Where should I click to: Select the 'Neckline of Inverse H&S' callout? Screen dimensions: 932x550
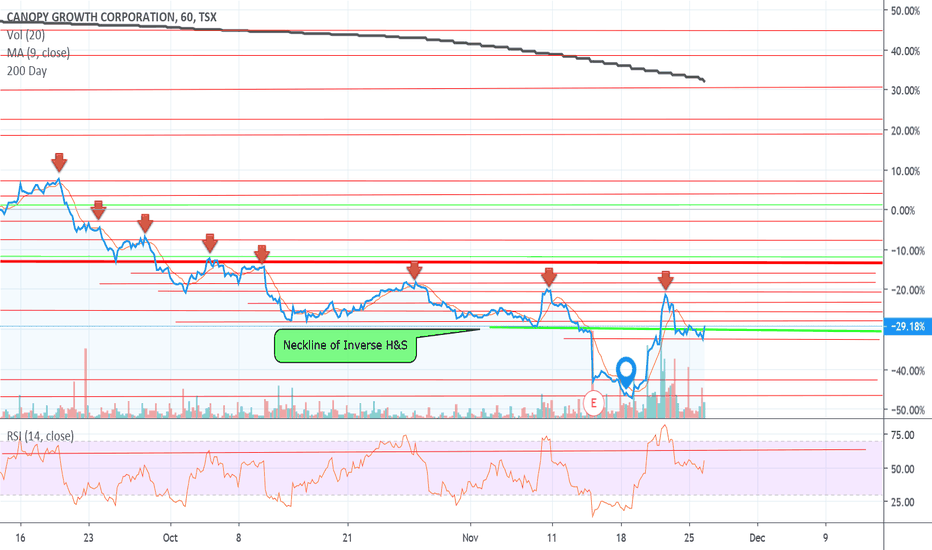click(x=345, y=345)
